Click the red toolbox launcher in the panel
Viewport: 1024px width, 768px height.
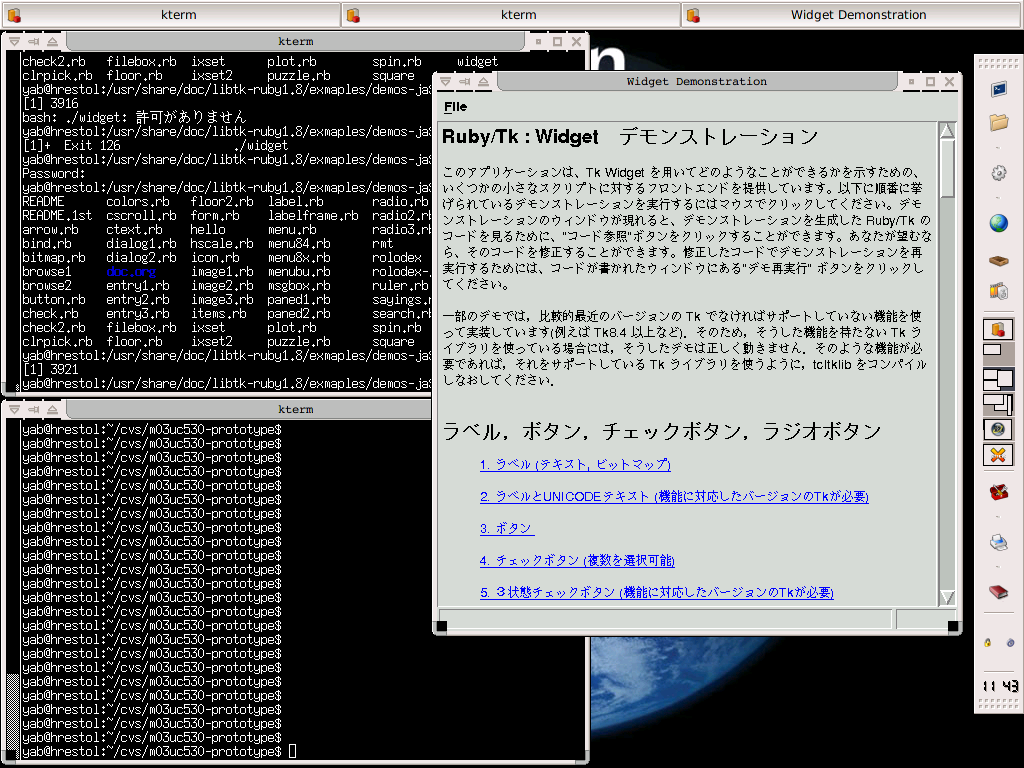coord(999,492)
